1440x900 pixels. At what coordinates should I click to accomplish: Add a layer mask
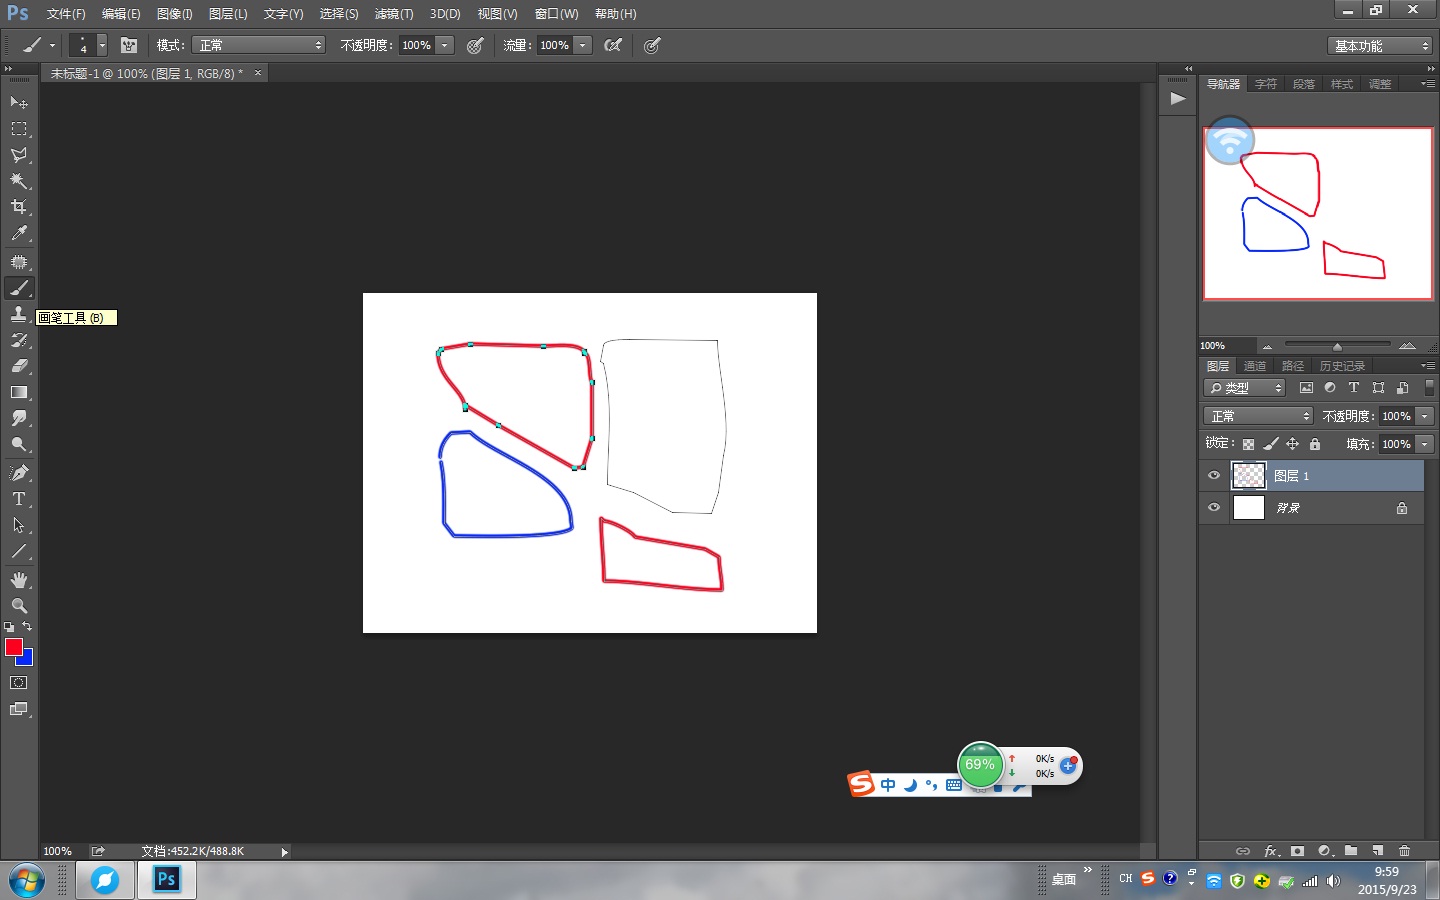[x=1297, y=851]
